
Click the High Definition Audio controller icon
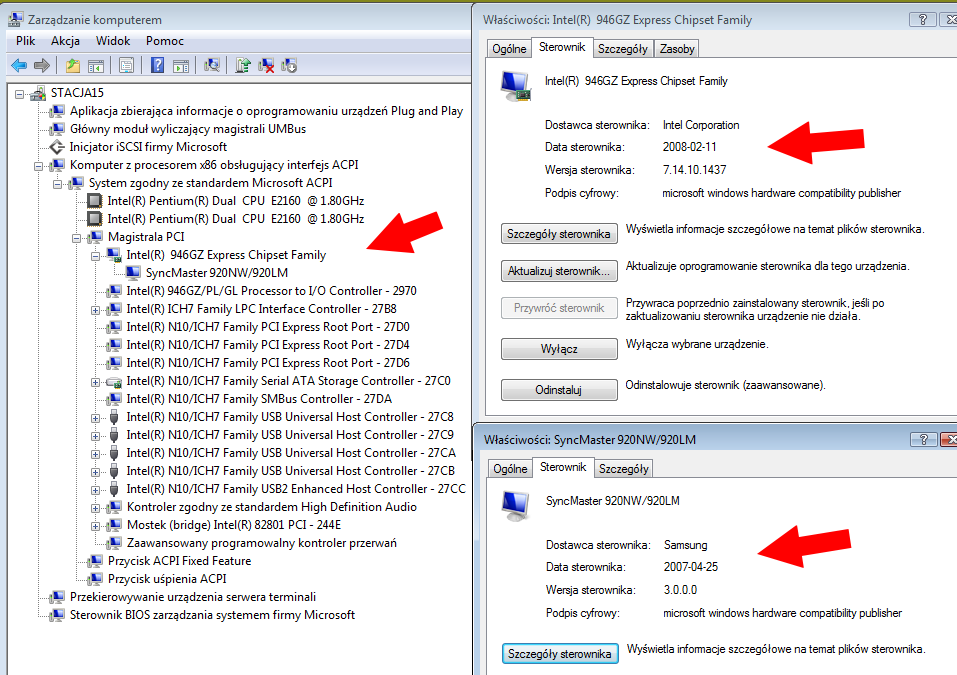[x=114, y=507]
